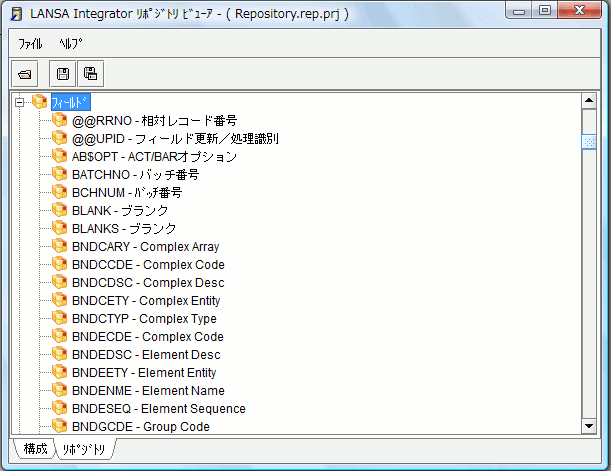Click the icon beside BNDGCDE field
The height and width of the screenshot is (471, 611).
59,426
